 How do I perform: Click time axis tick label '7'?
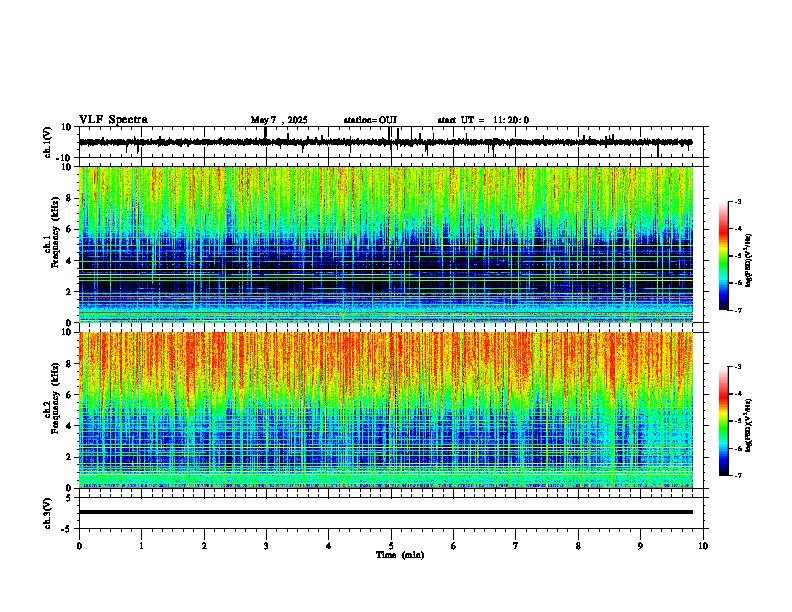516,546
